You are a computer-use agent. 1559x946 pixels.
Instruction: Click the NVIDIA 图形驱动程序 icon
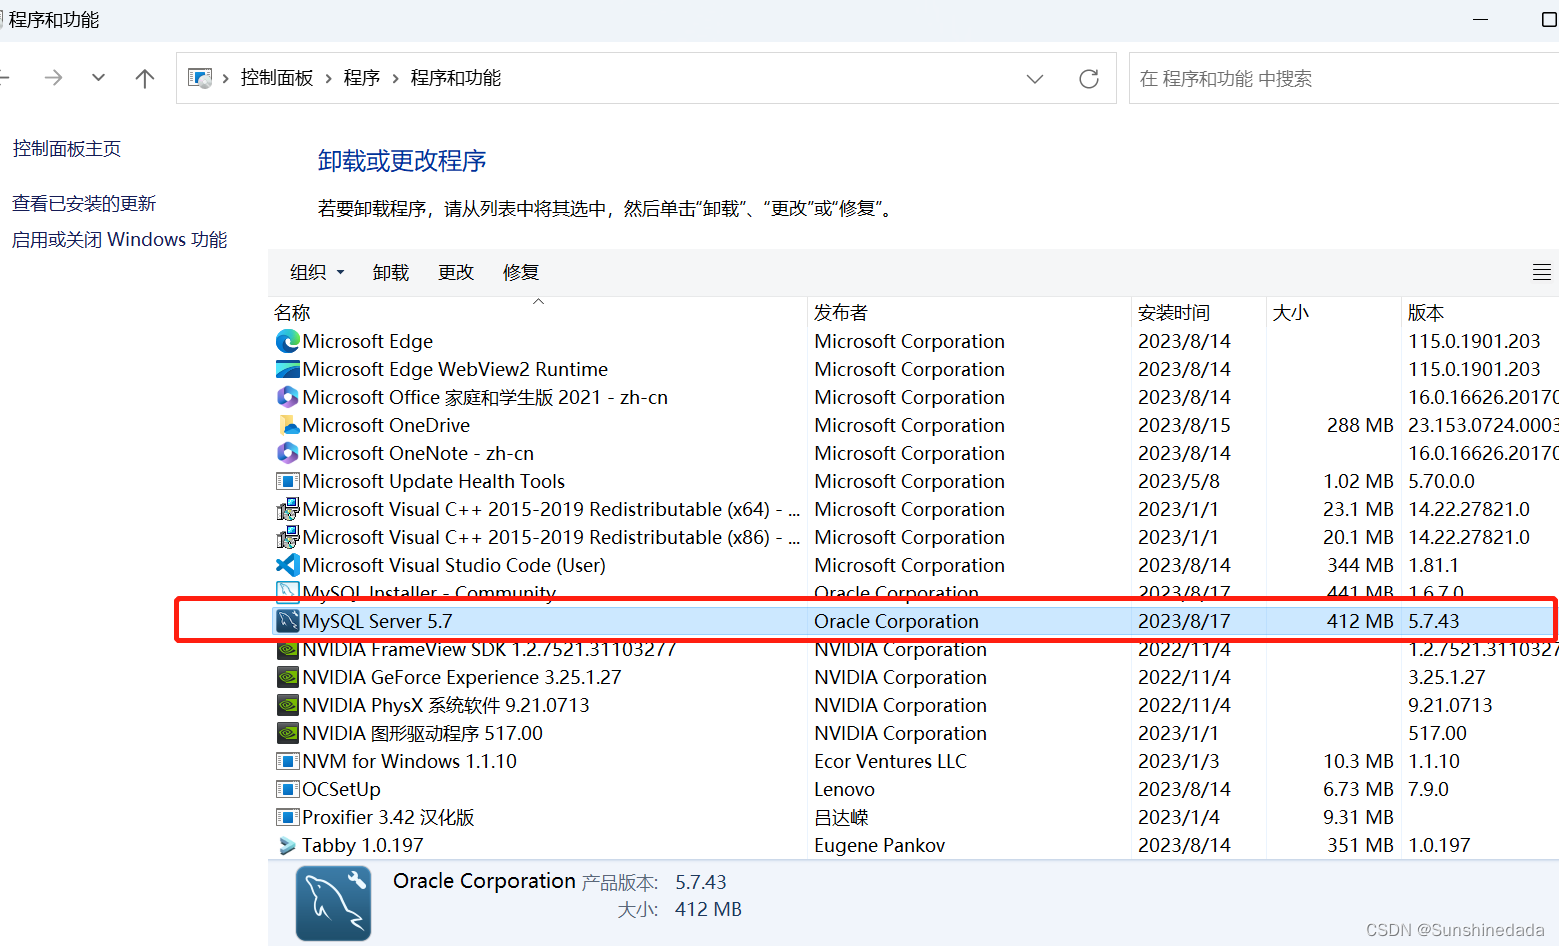288,733
